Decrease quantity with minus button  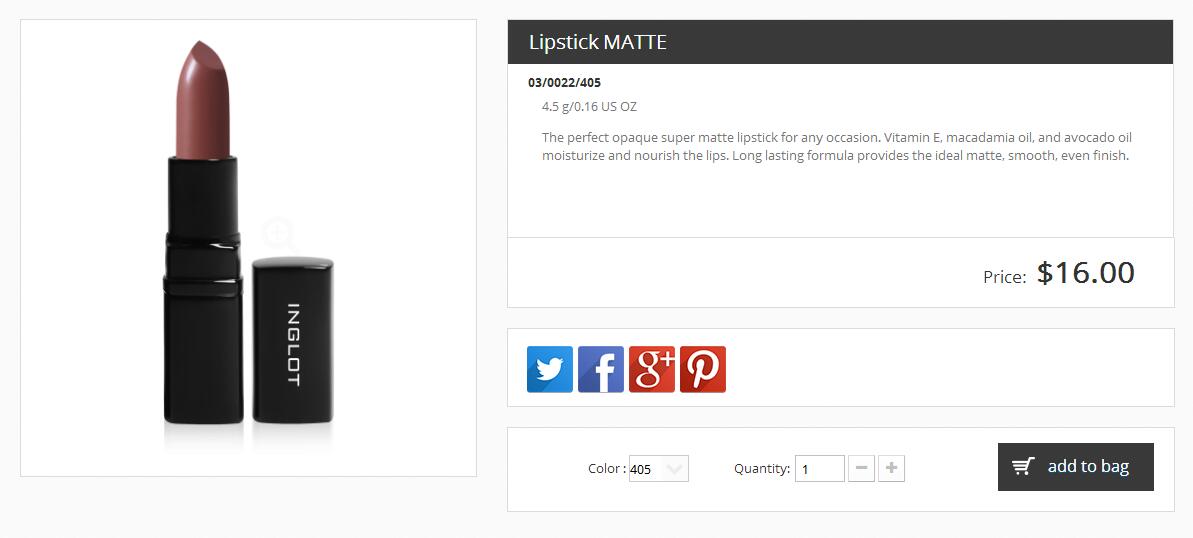pos(861,468)
